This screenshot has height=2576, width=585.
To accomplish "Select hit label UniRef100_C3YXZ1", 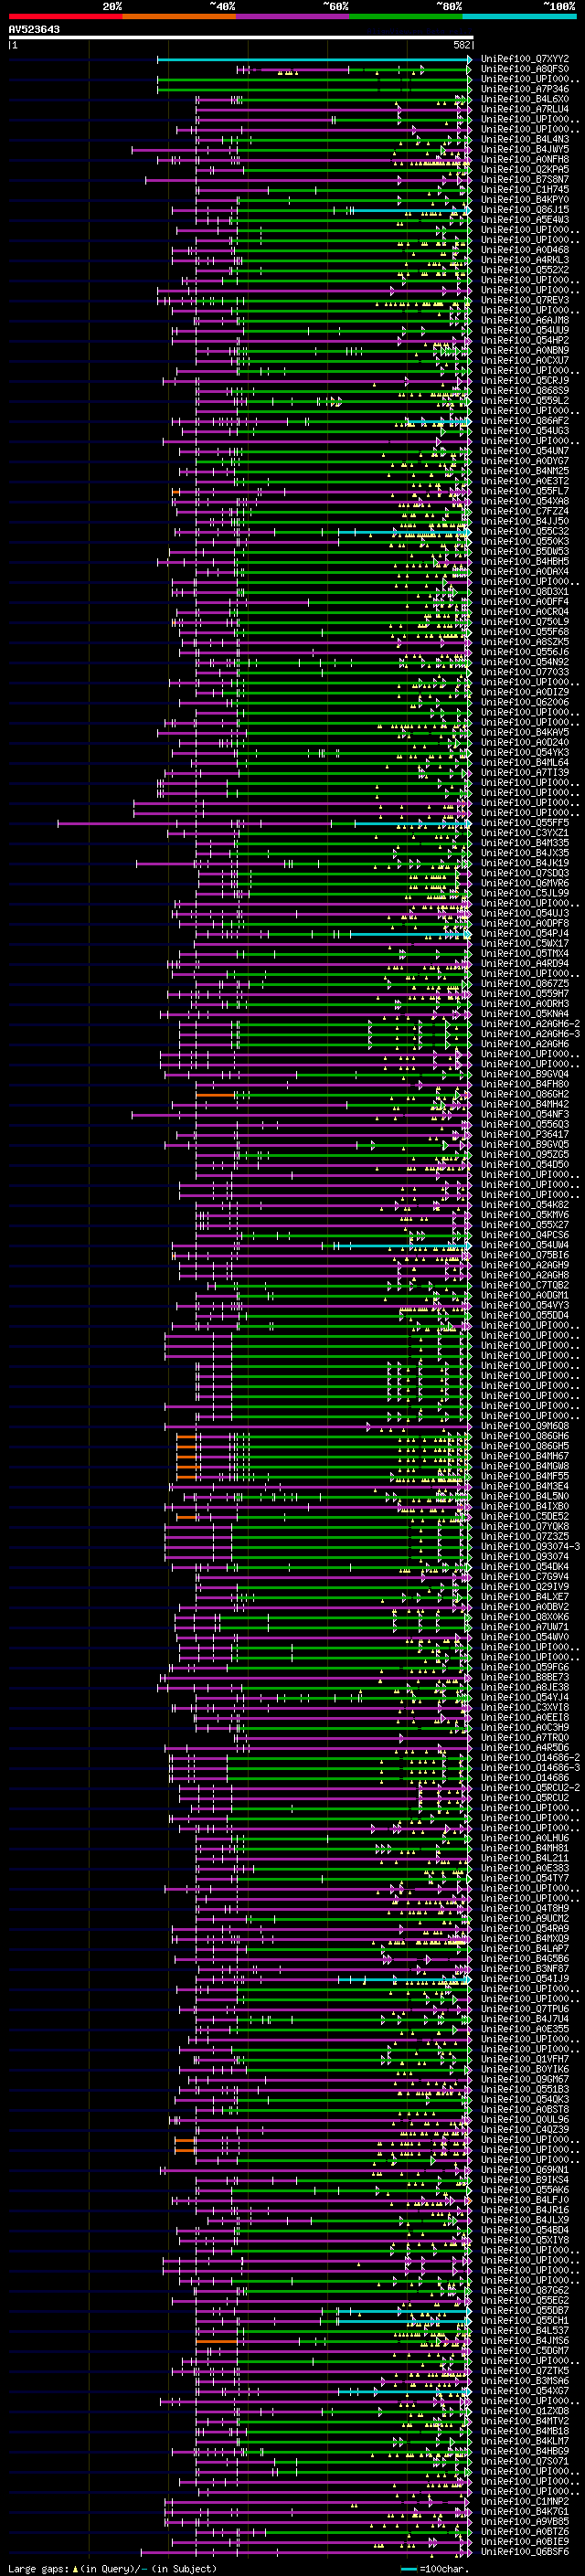I will [525, 832].
